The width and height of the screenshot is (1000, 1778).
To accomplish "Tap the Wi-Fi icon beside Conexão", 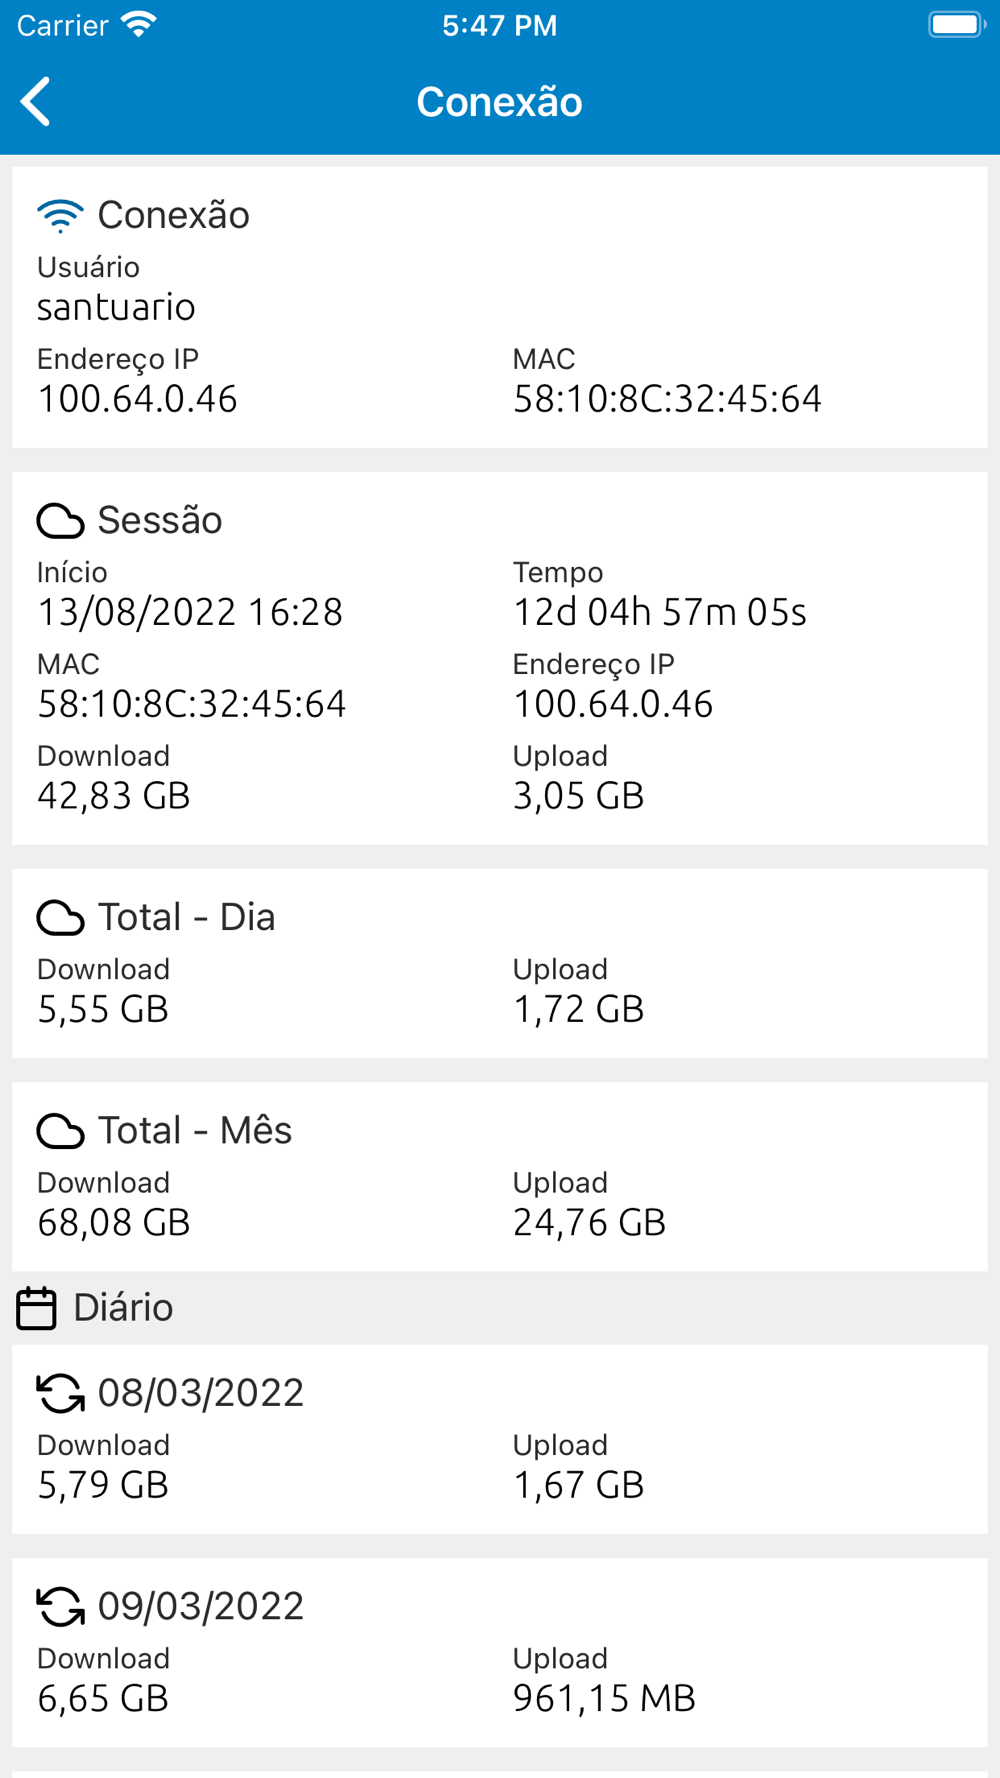I will click(x=60, y=216).
